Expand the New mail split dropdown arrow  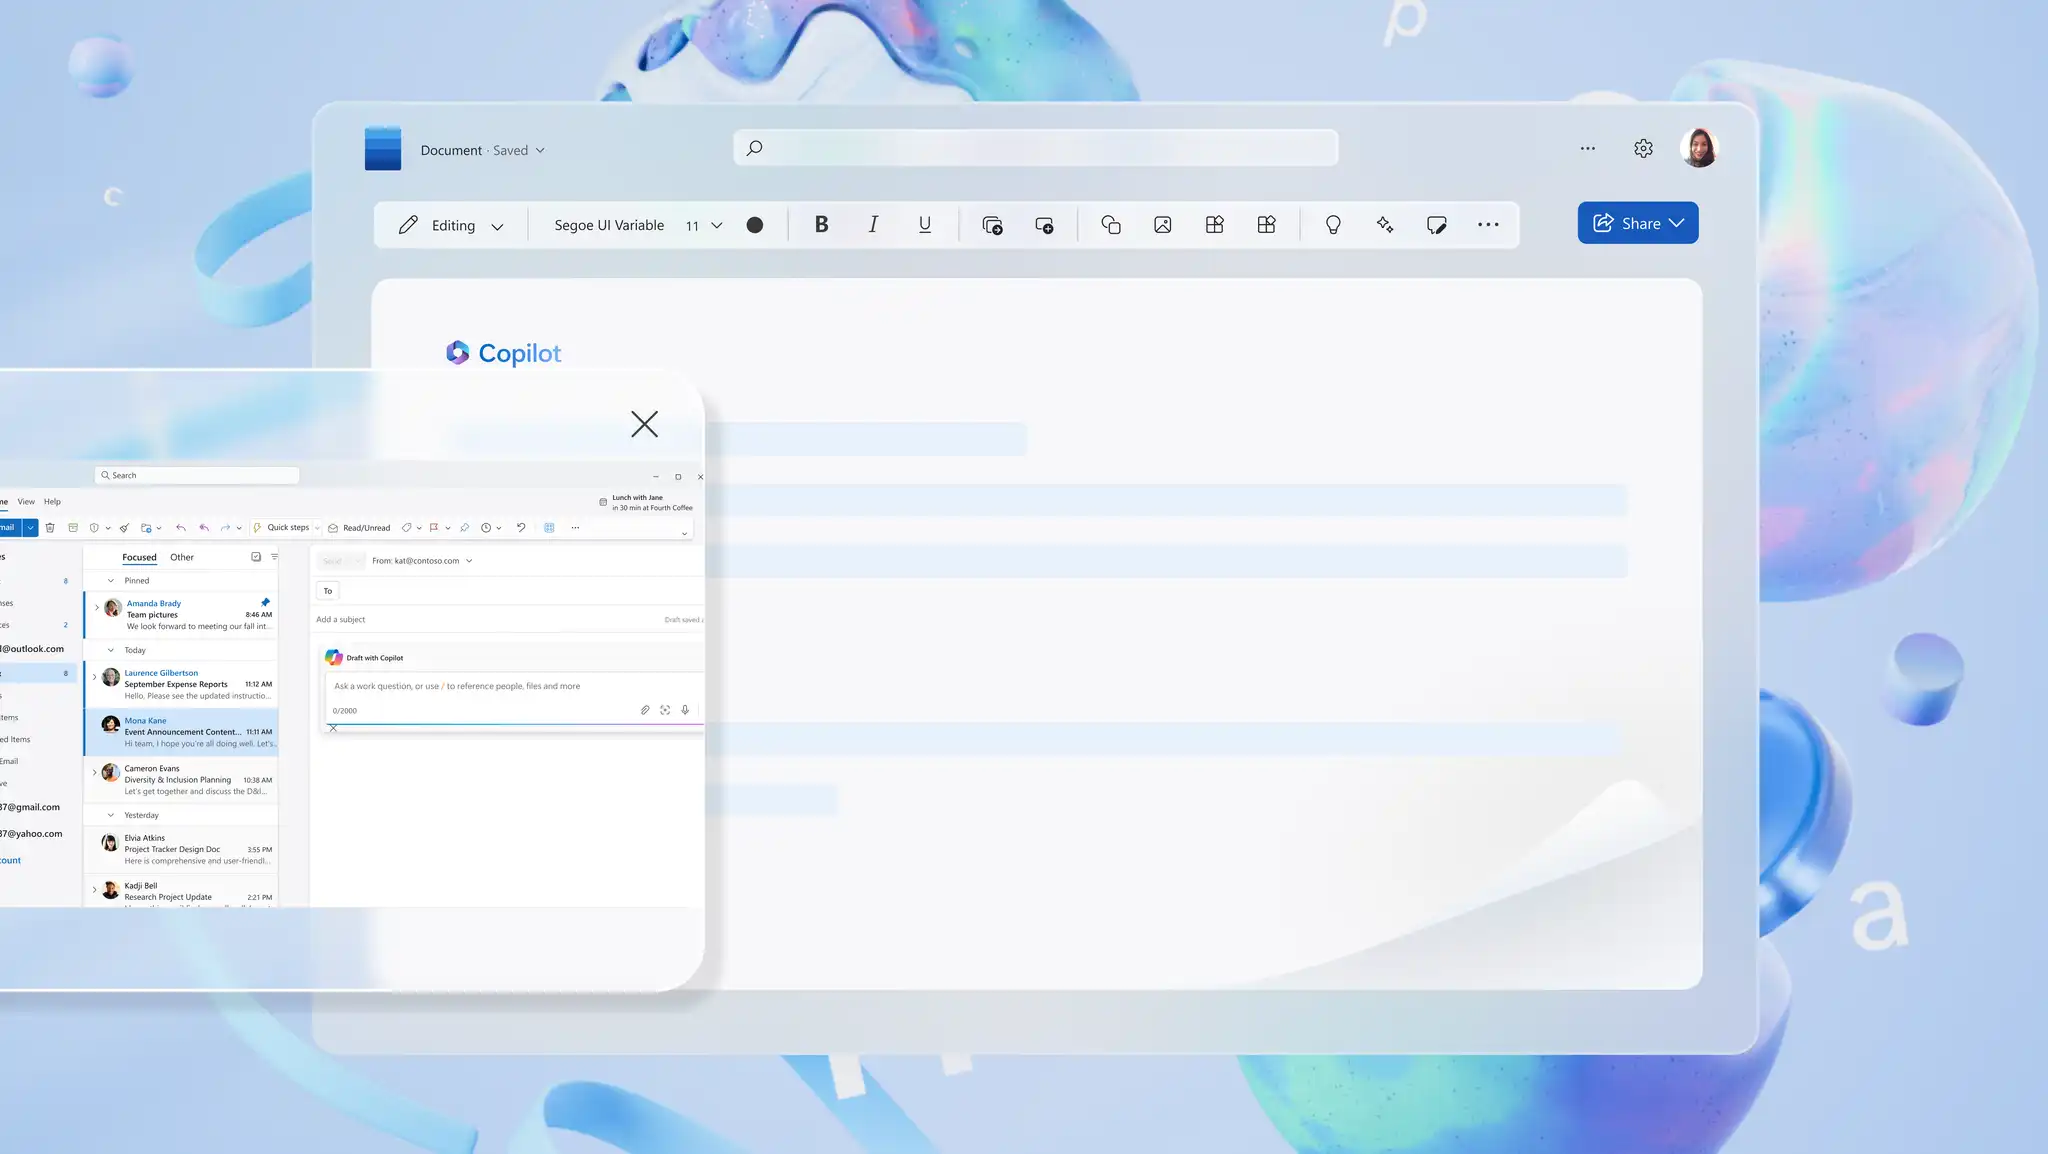[31, 528]
